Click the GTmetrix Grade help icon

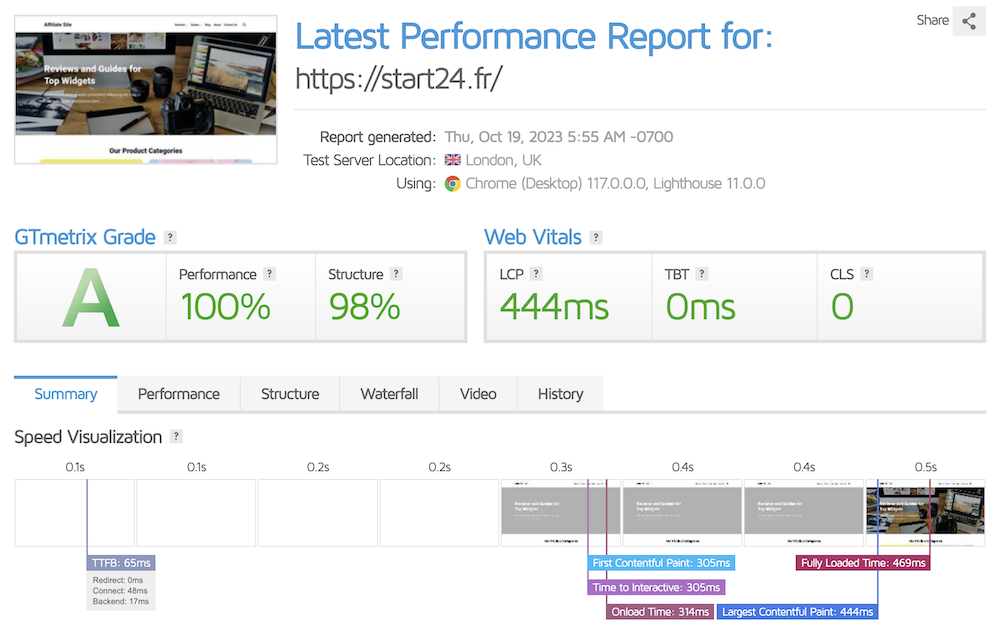[170, 238]
